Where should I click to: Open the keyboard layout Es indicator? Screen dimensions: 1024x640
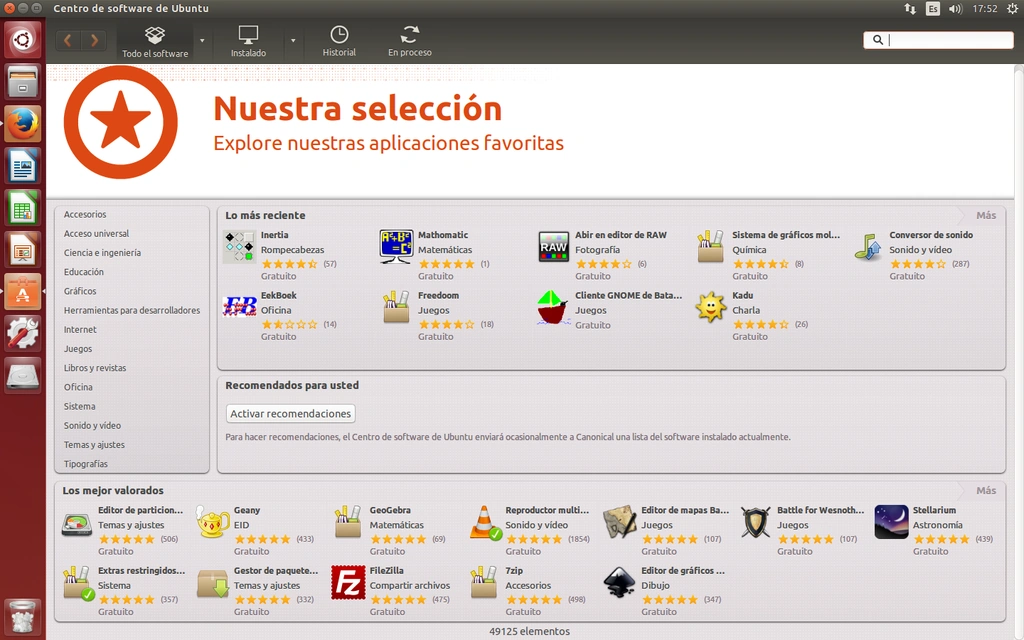point(933,8)
